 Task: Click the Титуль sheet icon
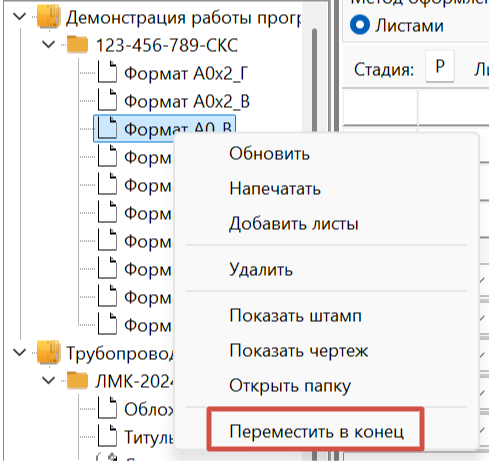(107, 436)
